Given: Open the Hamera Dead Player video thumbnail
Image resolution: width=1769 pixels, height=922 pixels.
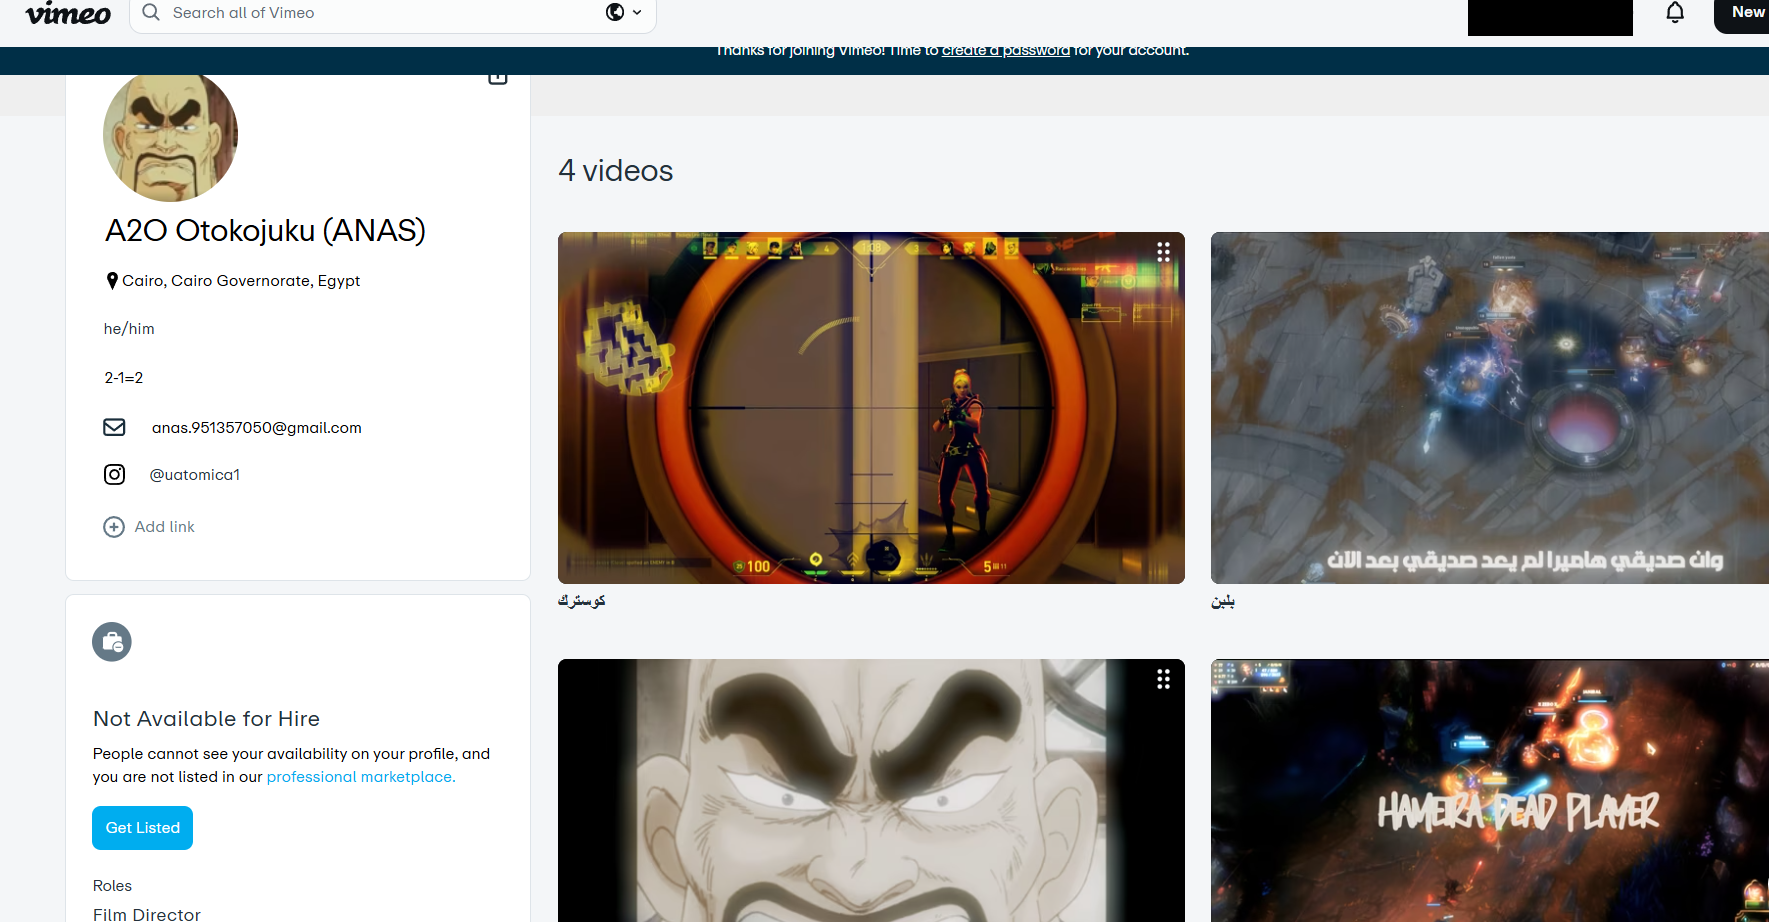Looking at the screenshot, I should (x=1490, y=790).
